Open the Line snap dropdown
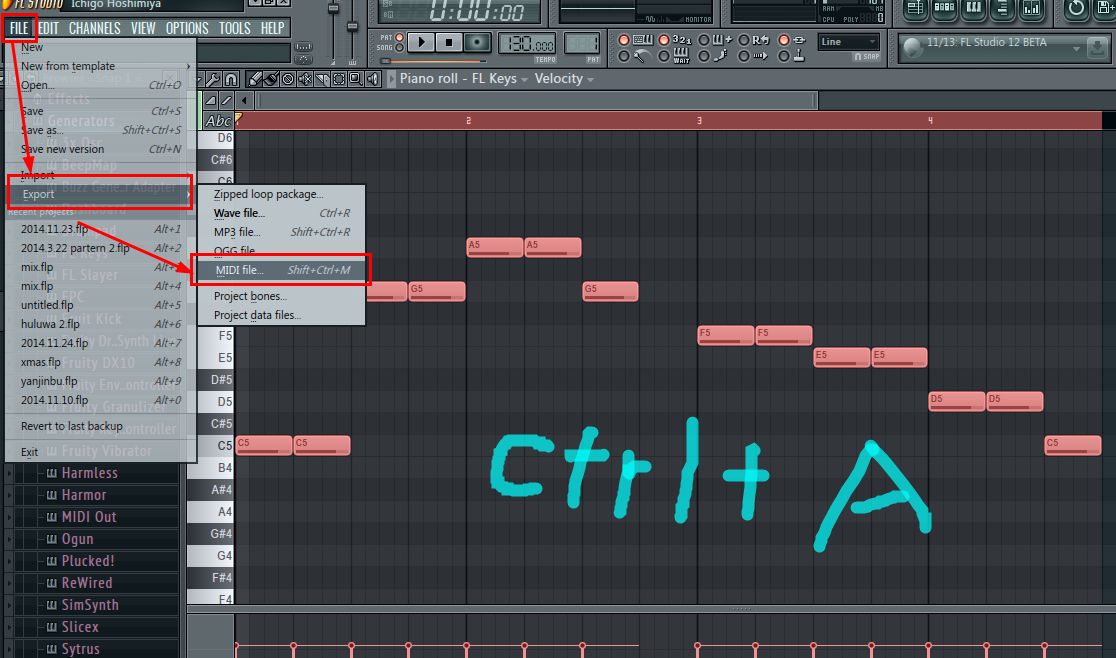This screenshot has height=658, width=1116. click(x=848, y=42)
